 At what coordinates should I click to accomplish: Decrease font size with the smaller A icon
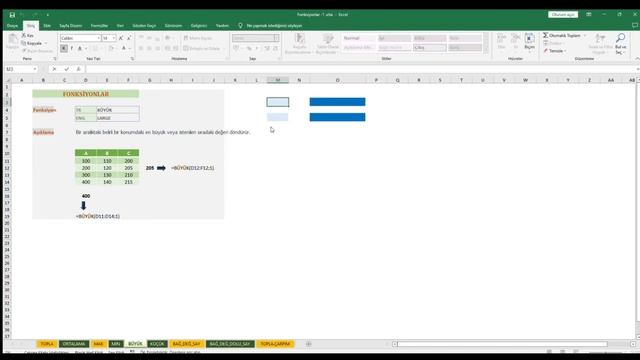point(129,38)
